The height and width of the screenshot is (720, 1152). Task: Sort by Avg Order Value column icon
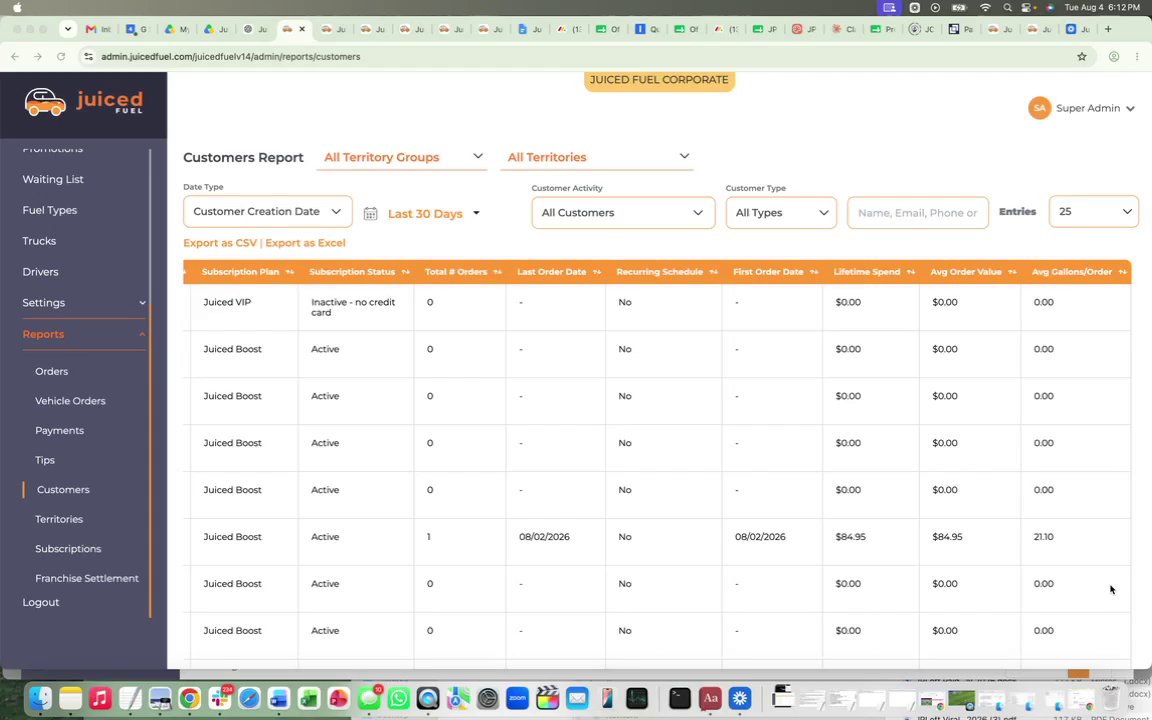pos(1012,272)
